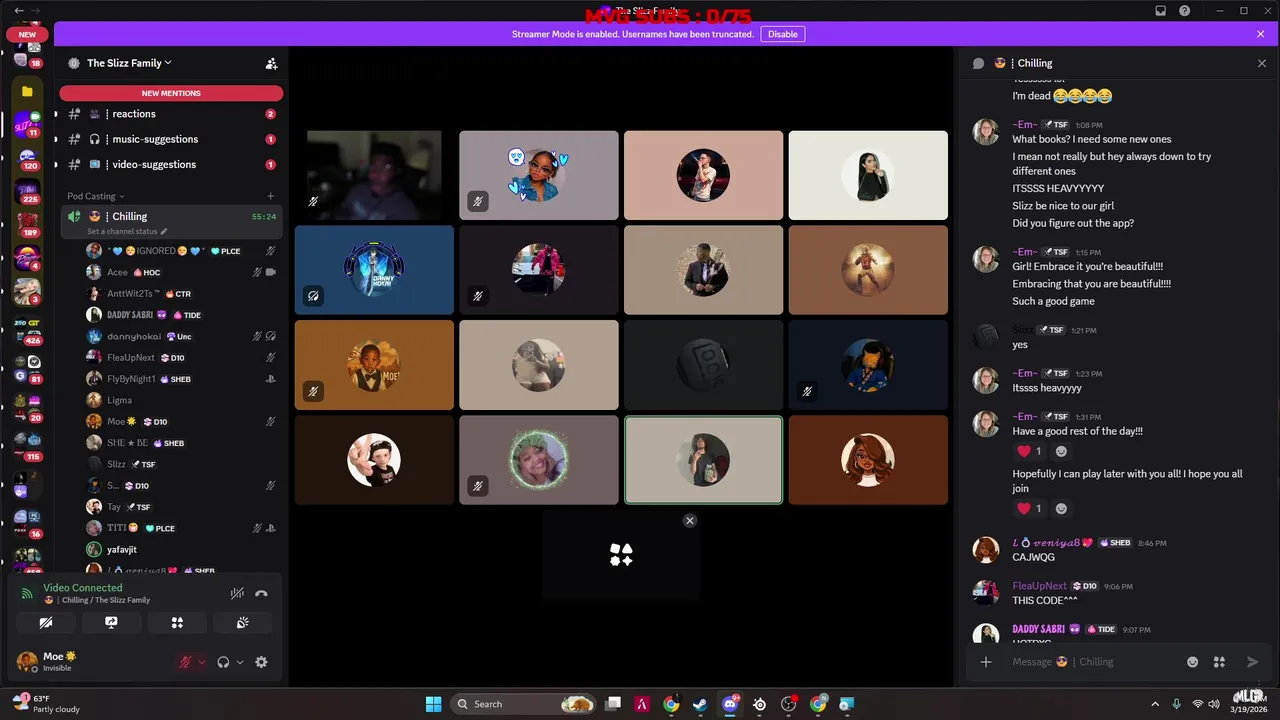Toggle deafen headphones
1280x720 pixels.
click(223, 662)
